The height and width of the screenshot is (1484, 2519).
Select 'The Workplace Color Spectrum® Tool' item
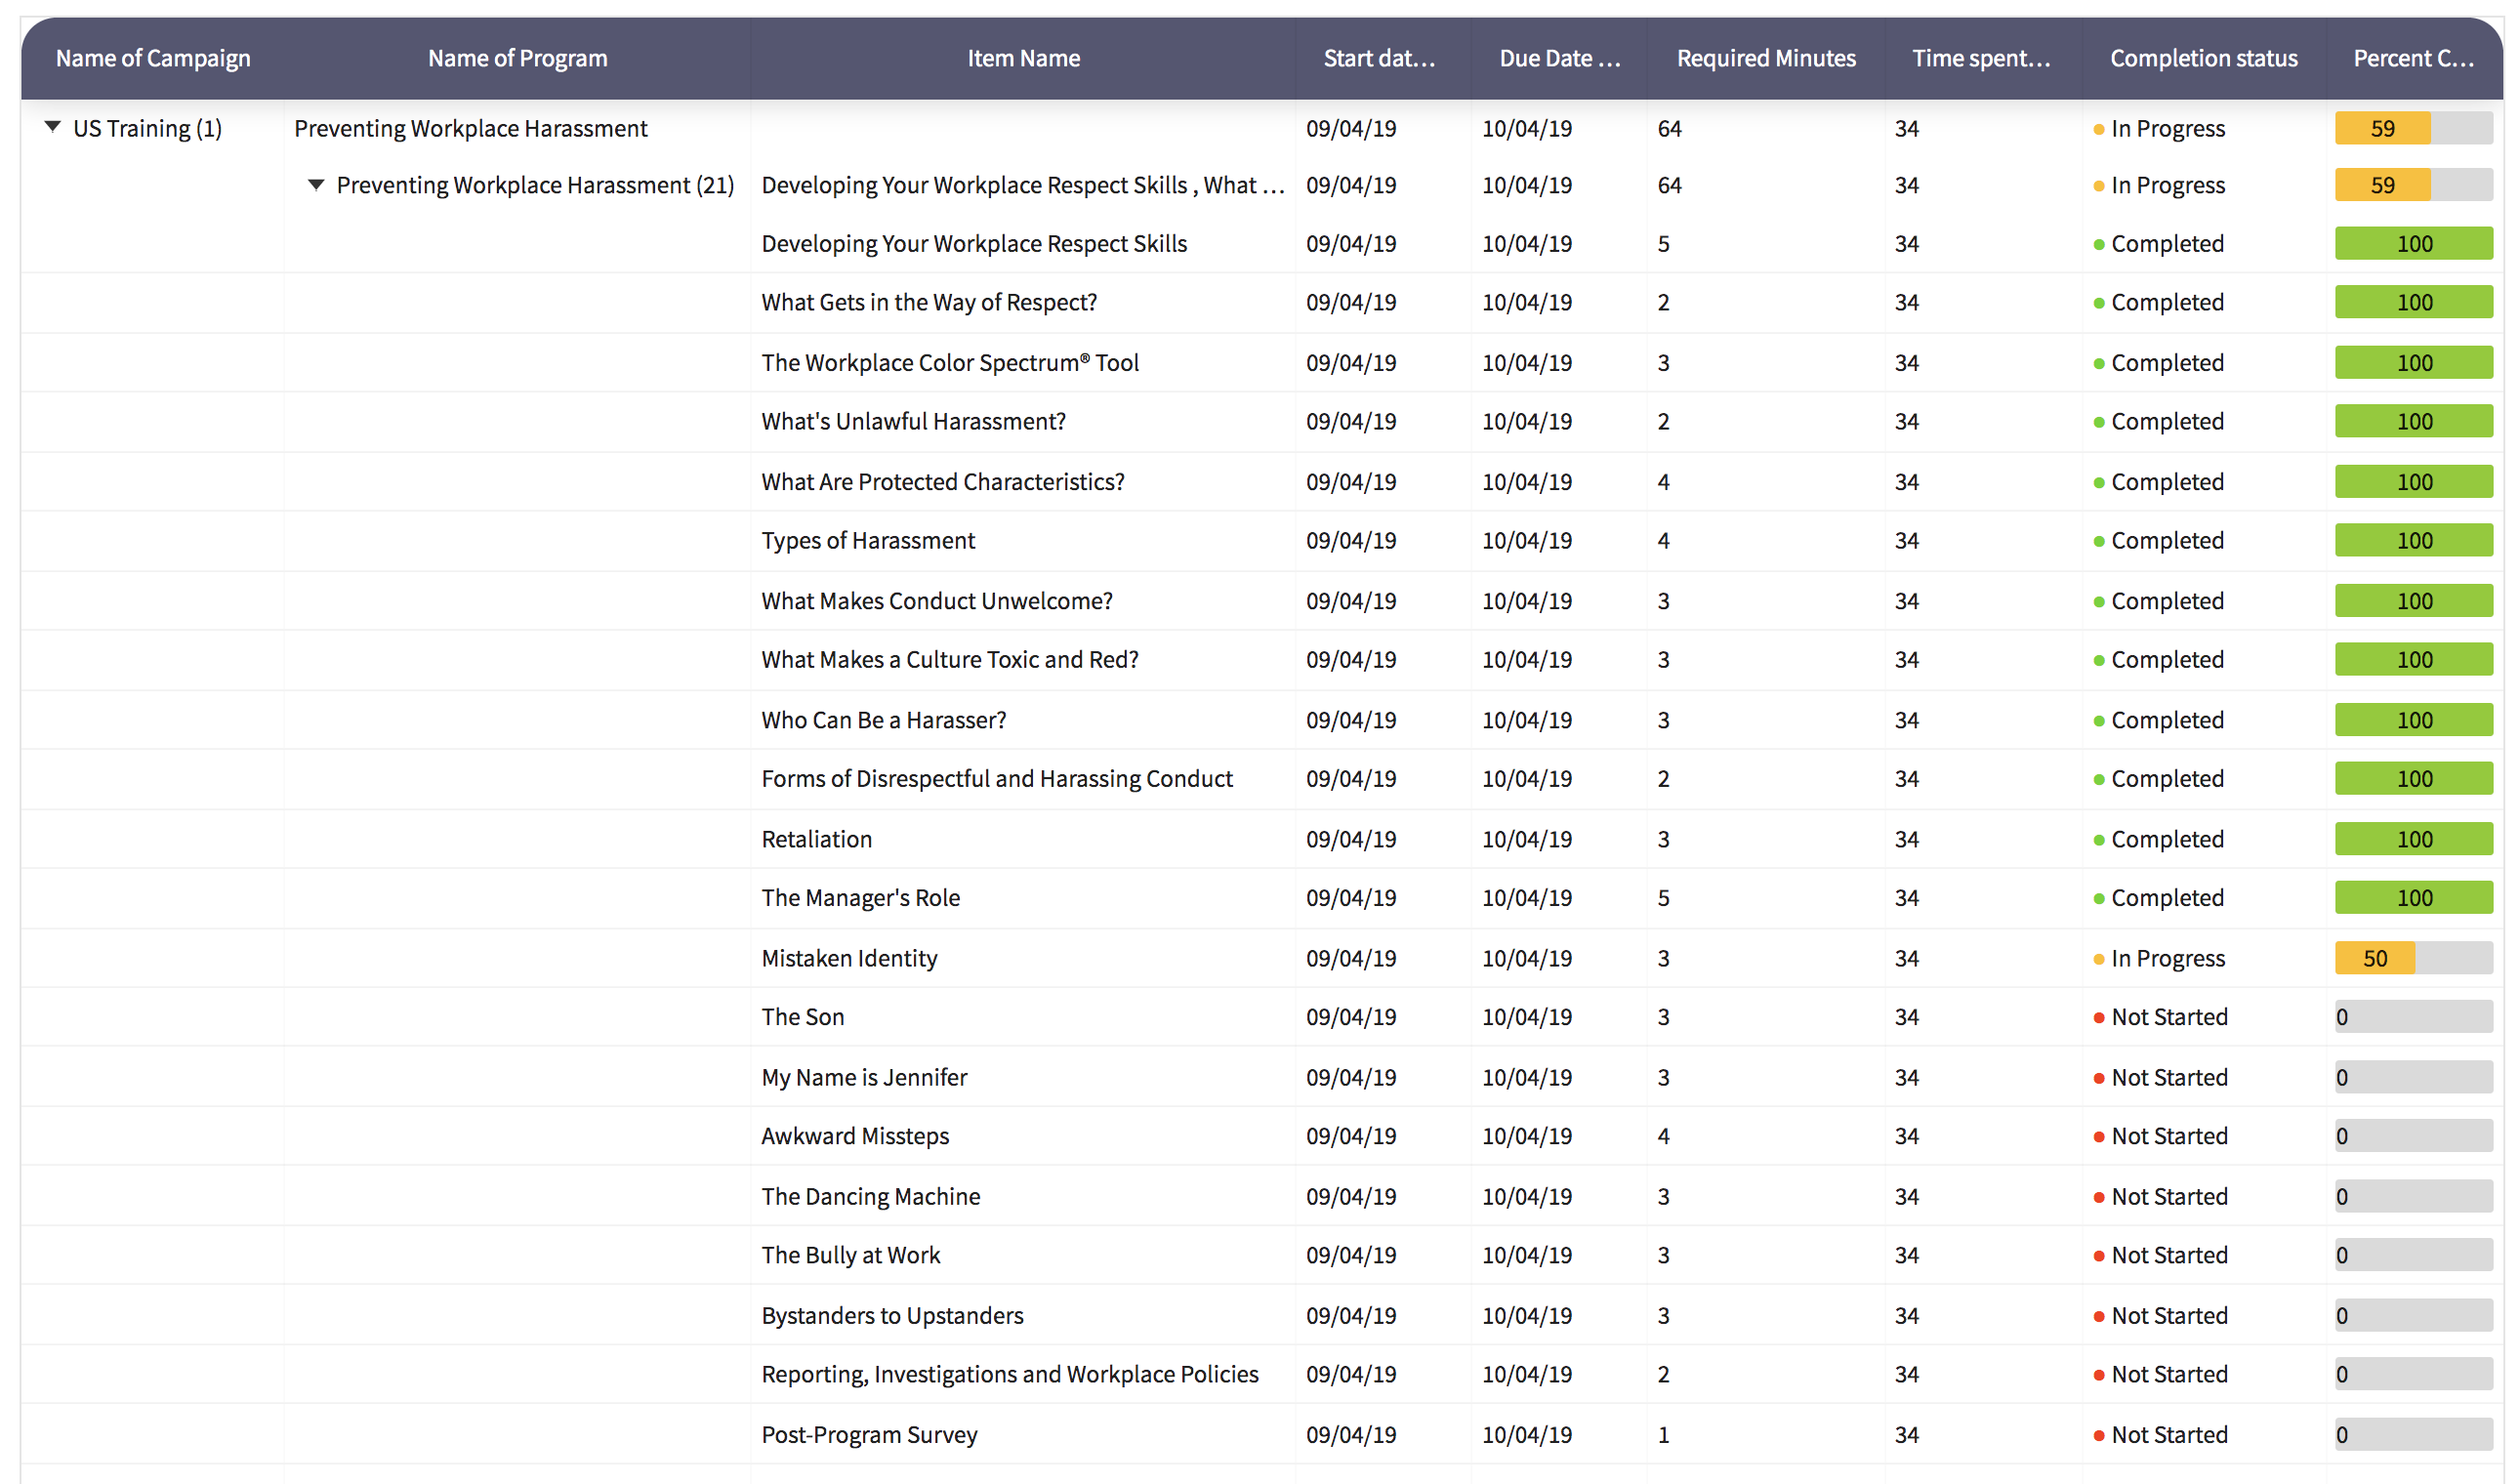950,363
